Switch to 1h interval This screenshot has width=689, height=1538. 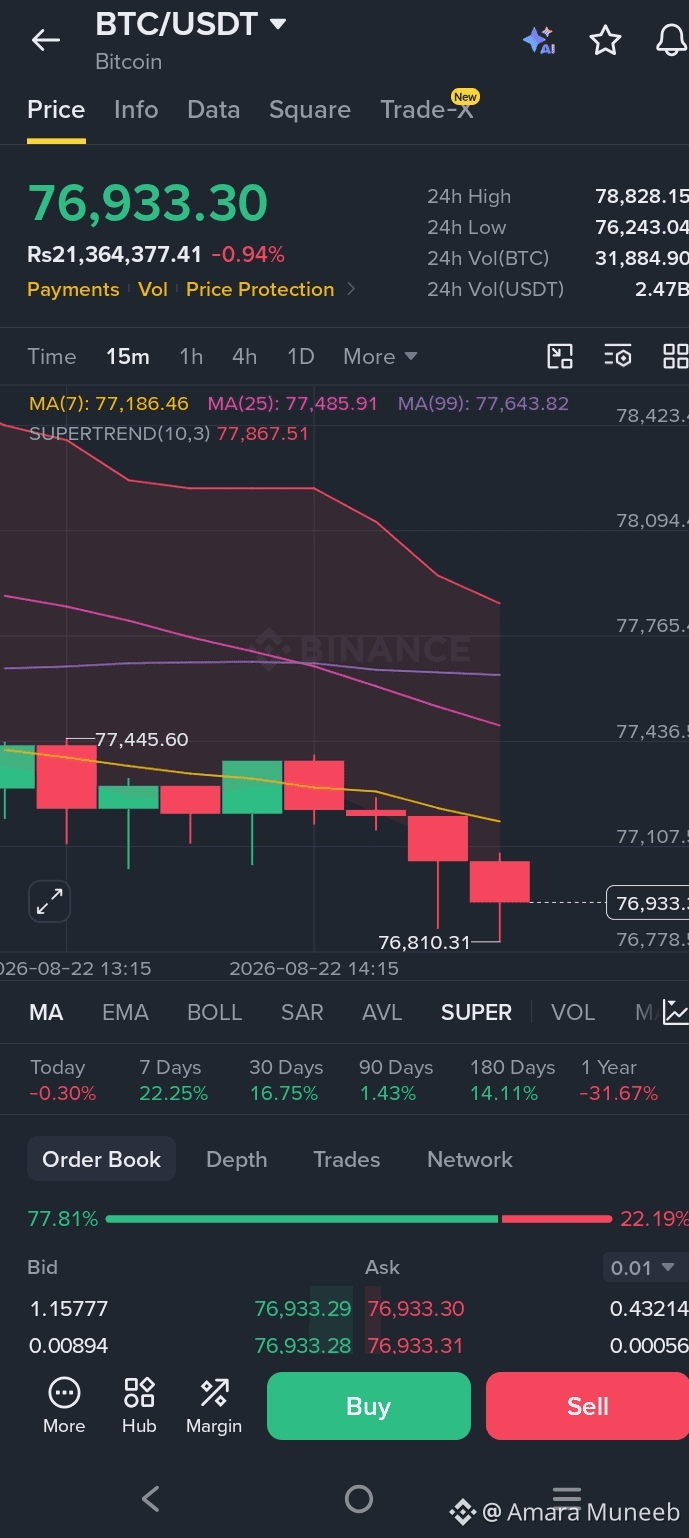click(191, 356)
